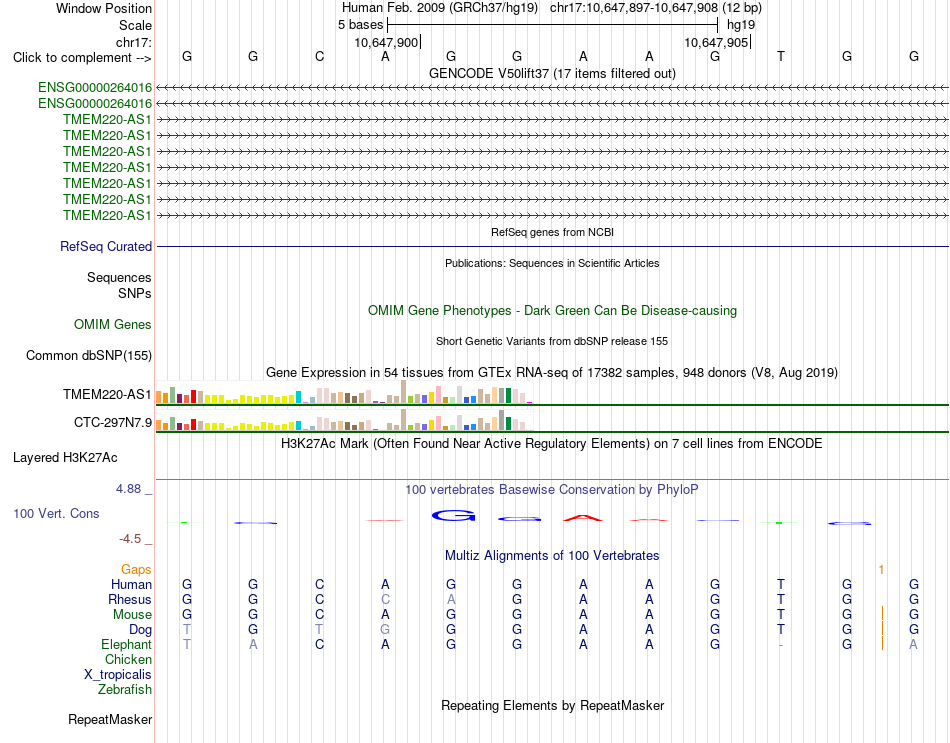
Task: Open GENCODE V50lift37 track title
Action: [552, 73]
